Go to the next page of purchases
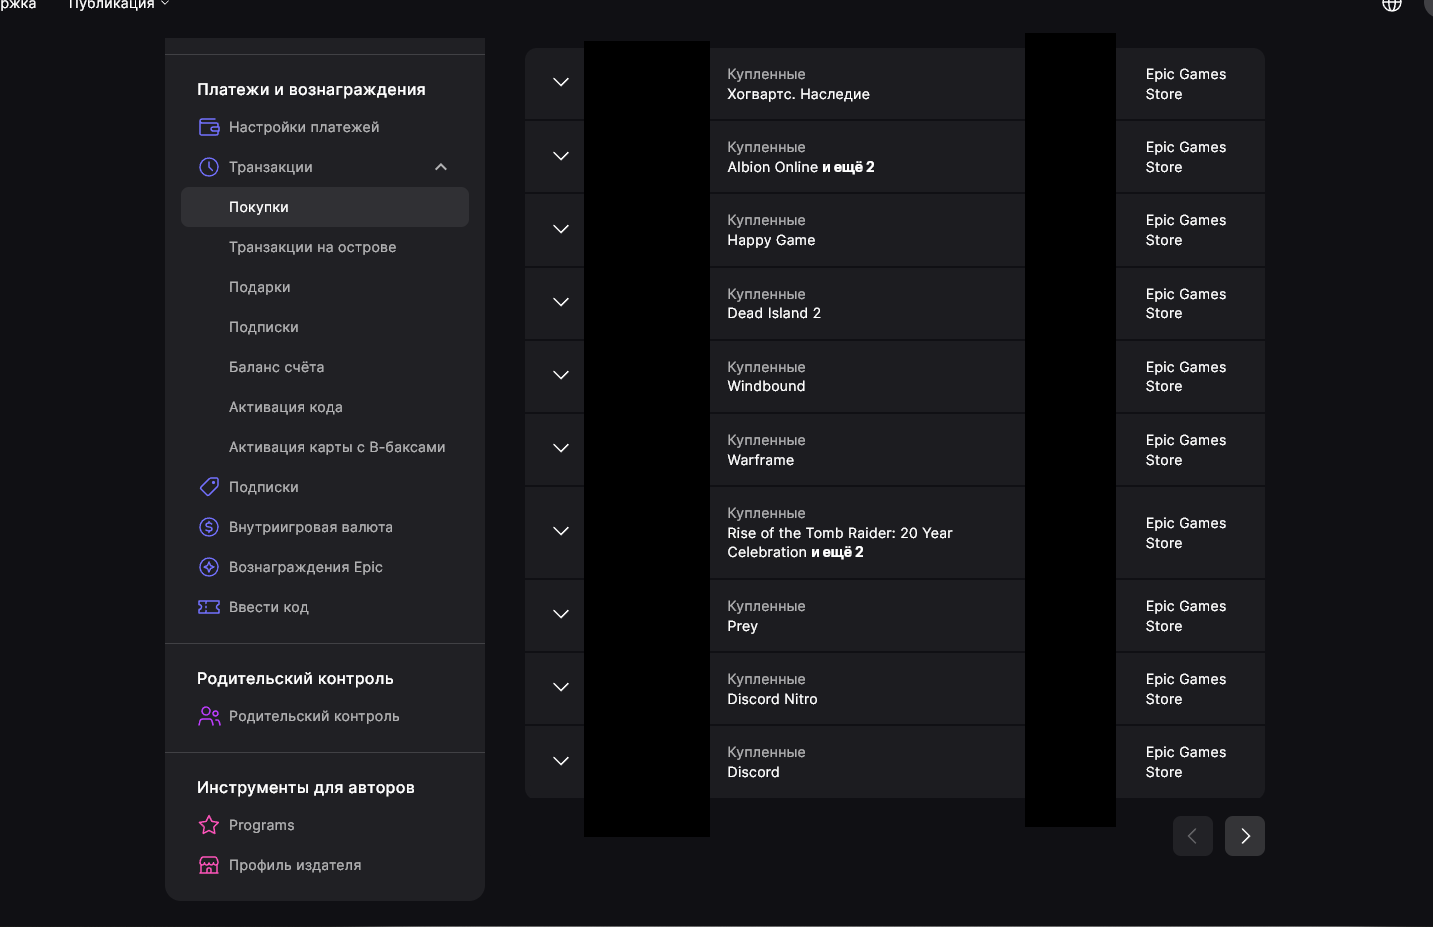Viewport: 1433px width, 927px height. click(1244, 836)
